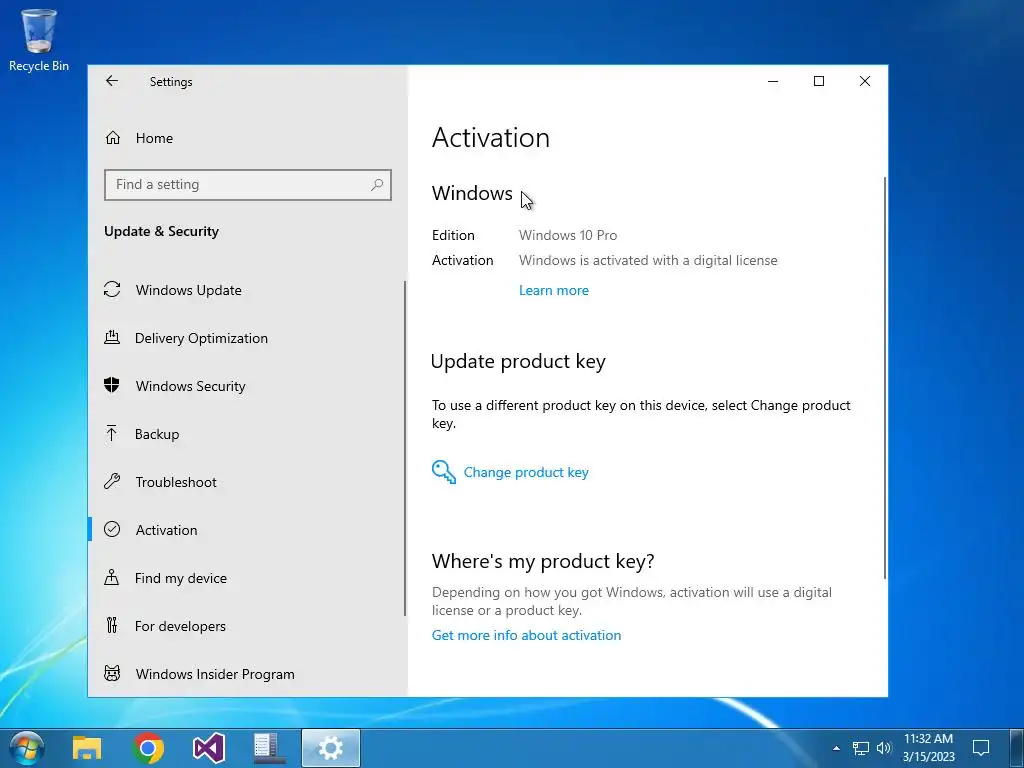
Task: Click the Change product key link
Action: pos(526,472)
